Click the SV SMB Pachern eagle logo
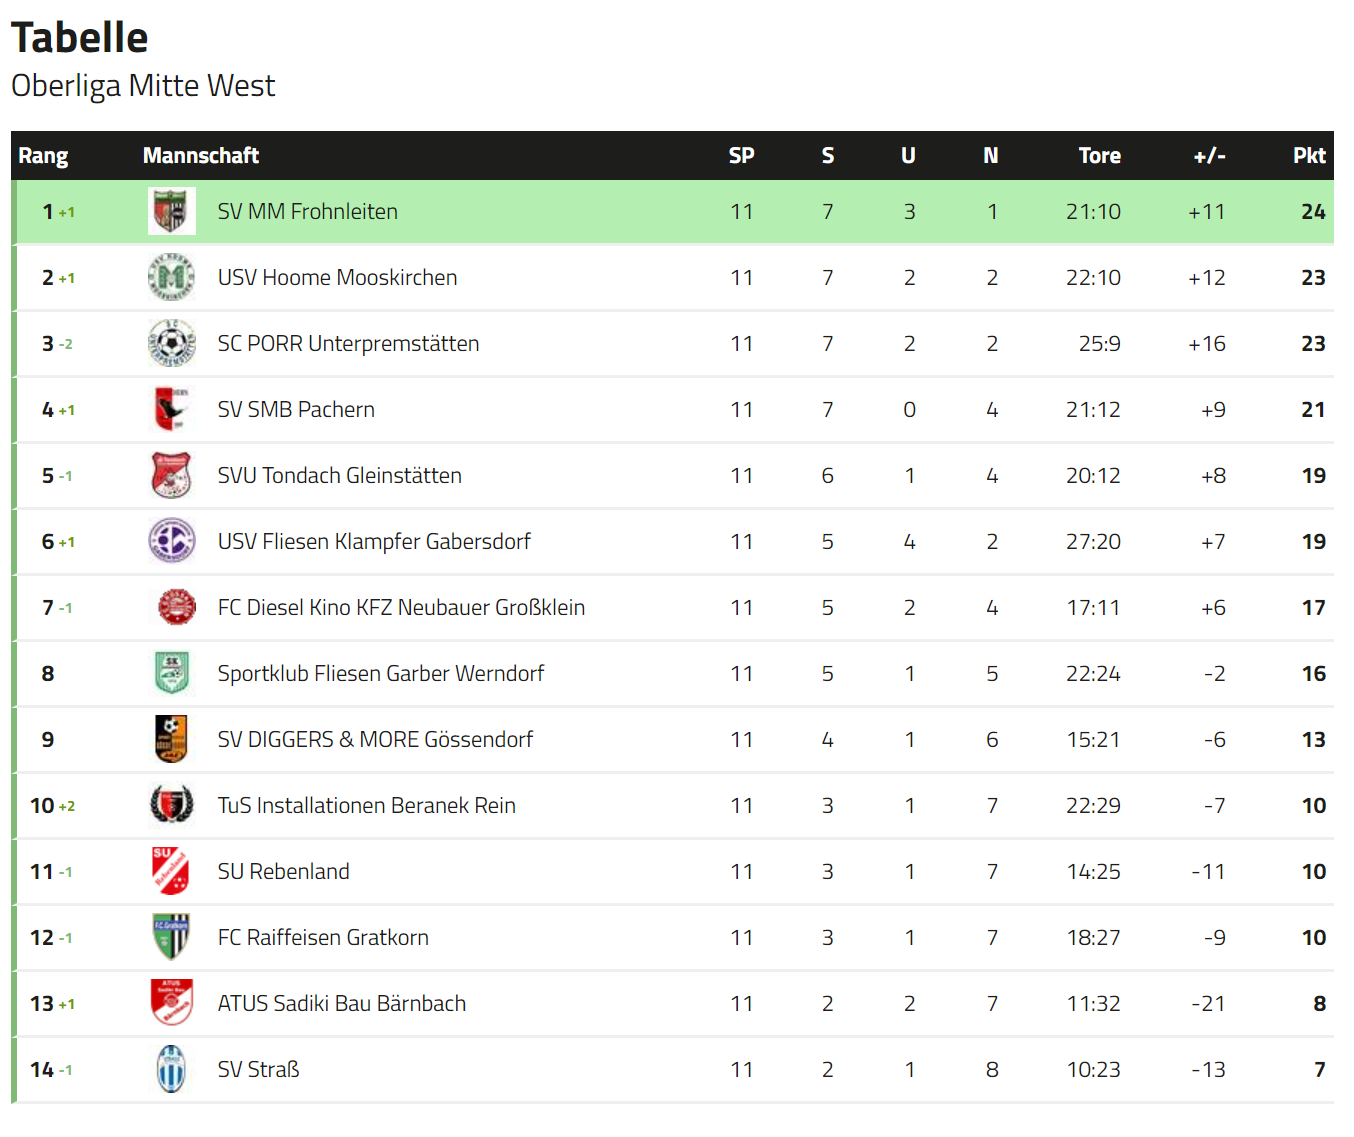1354x1137 pixels. (171, 409)
